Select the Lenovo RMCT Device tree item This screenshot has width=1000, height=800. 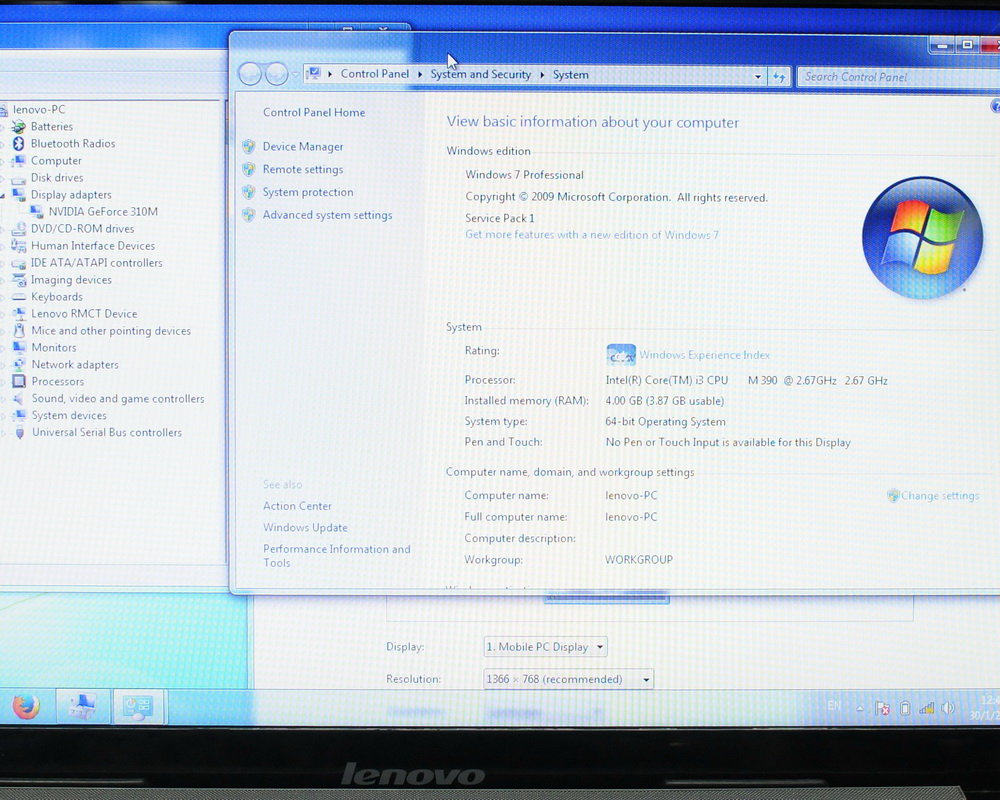pyautogui.click(x=84, y=314)
